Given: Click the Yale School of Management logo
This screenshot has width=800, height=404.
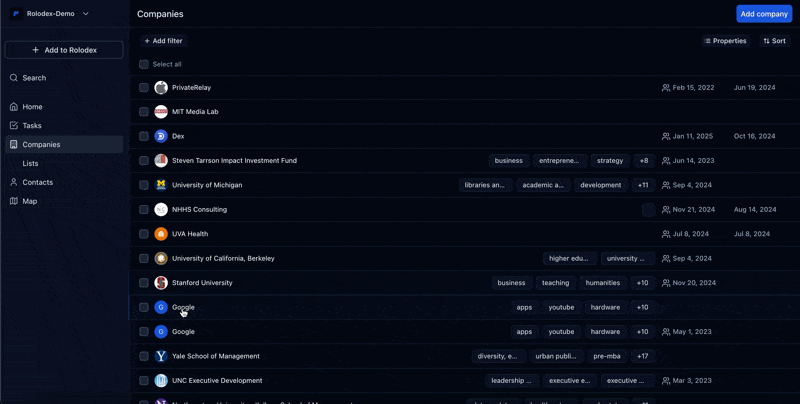Looking at the screenshot, I should pos(161,356).
